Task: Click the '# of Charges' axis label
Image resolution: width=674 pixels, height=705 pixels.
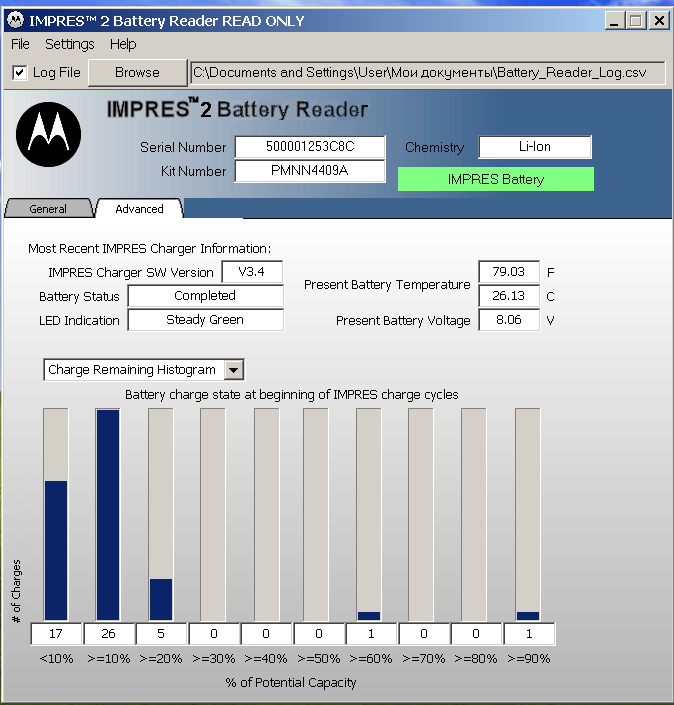Action: (x=17, y=591)
